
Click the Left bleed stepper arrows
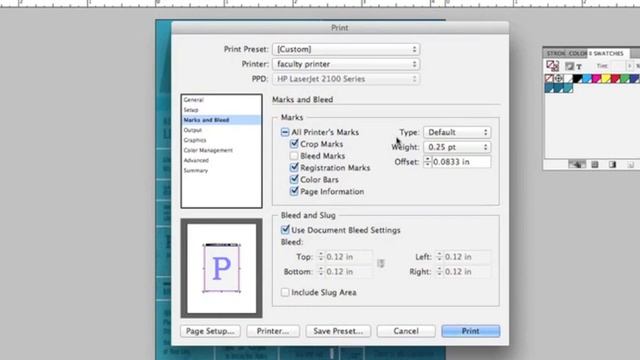pyautogui.click(x=439, y=257)
